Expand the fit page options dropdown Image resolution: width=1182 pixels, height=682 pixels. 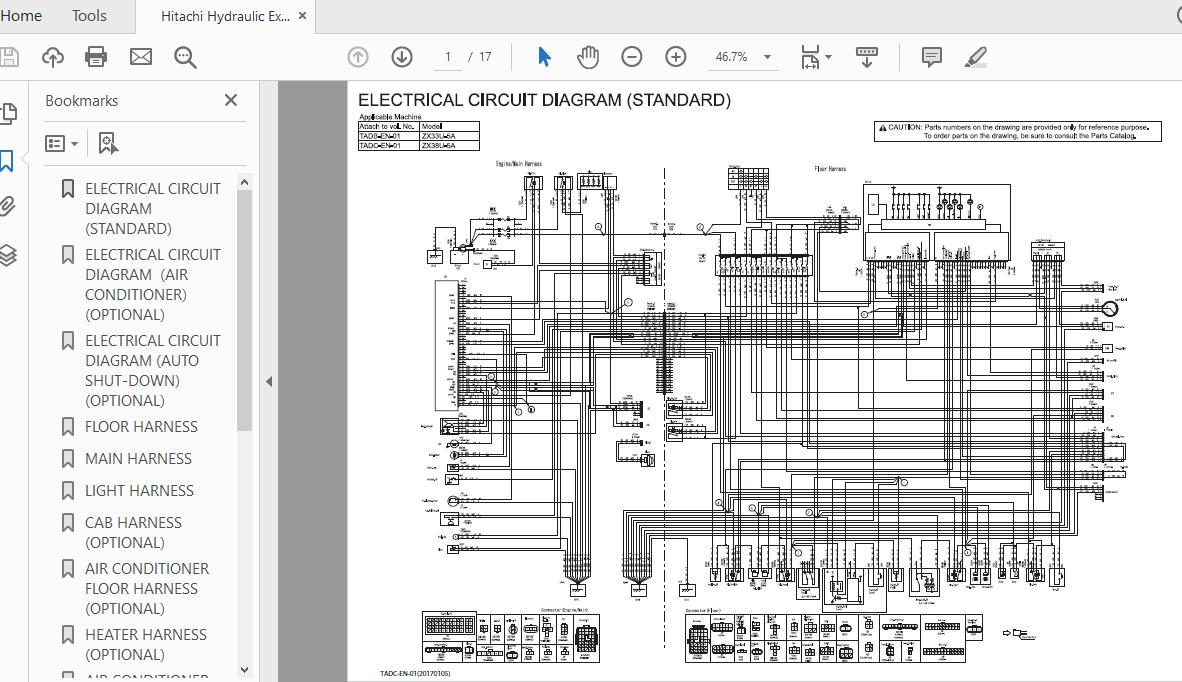(828, 57)
